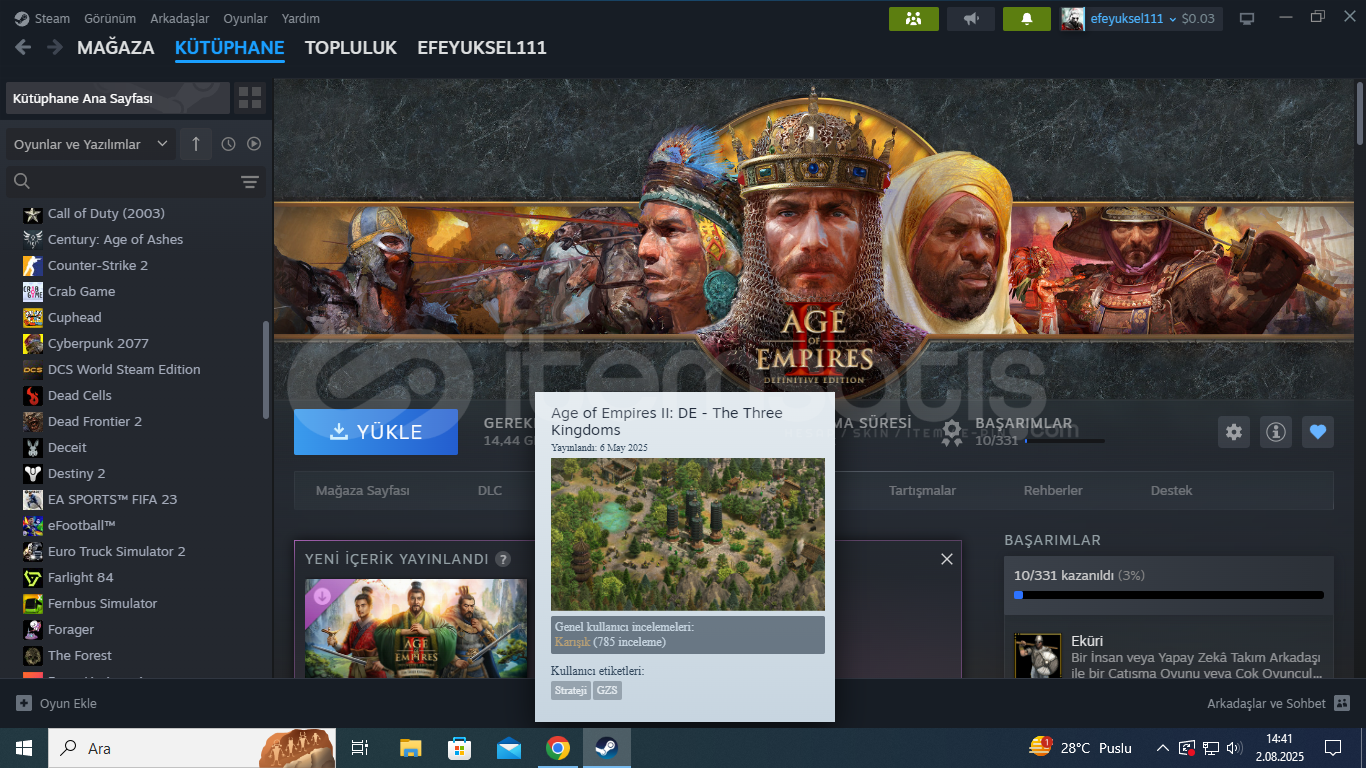The image size is (1366, 768).
Task: Open Google Chrome from the taskbar
Action: (x=558, y=748)
